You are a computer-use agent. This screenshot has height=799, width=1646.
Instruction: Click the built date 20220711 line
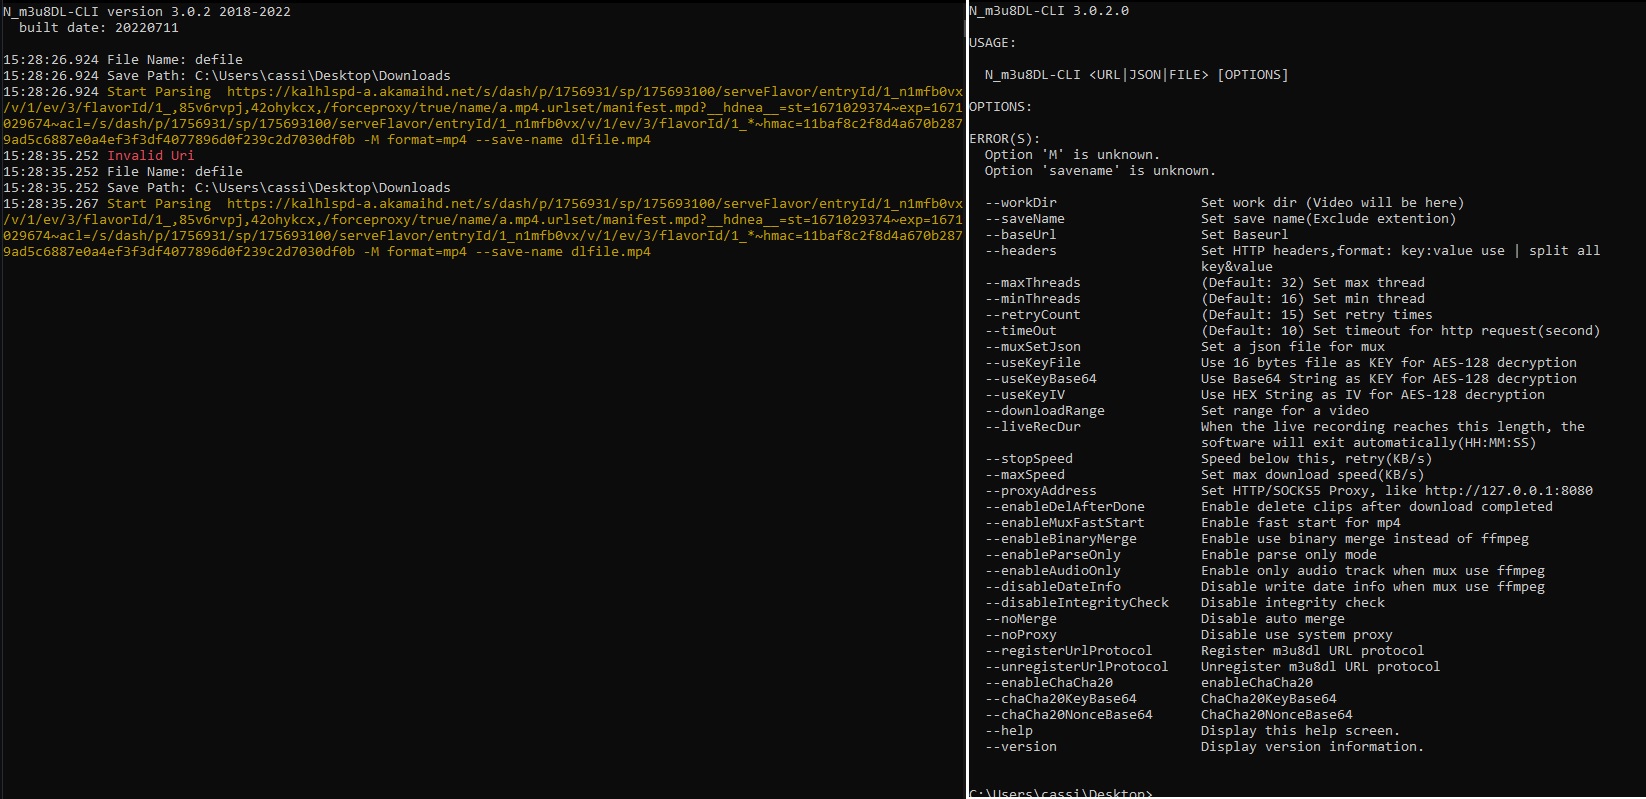click(98, 27)
